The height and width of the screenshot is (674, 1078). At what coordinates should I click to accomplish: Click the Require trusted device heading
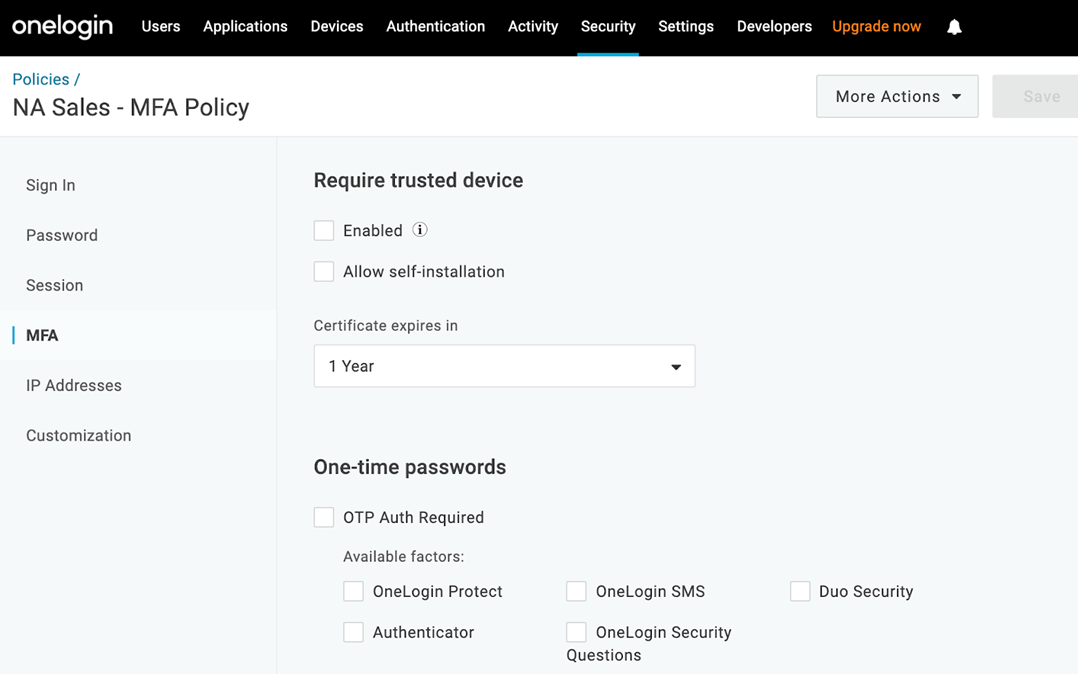pyautogui.click(x=418, y=180)
